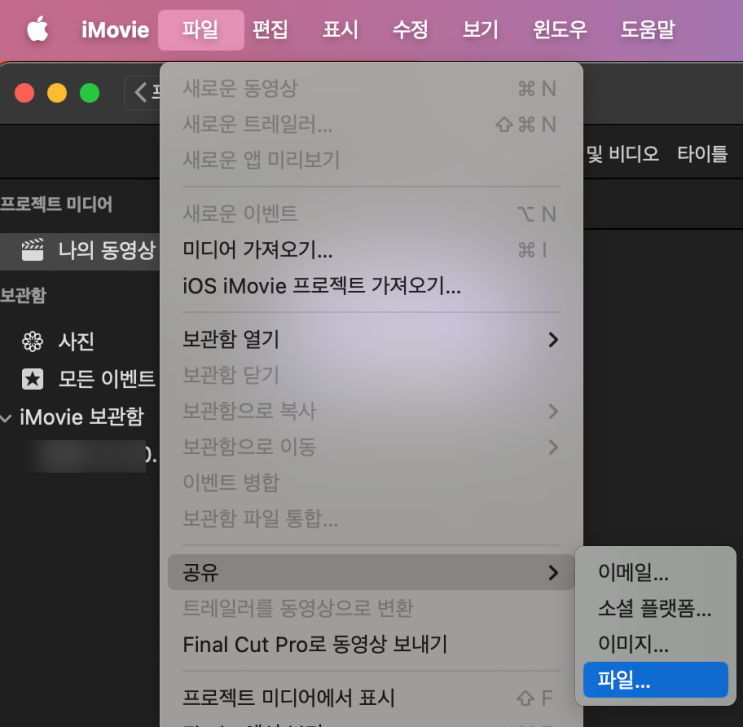The image size is (743, 727).
Task: Click the green full-screen window button
Action: click(90, 92)
